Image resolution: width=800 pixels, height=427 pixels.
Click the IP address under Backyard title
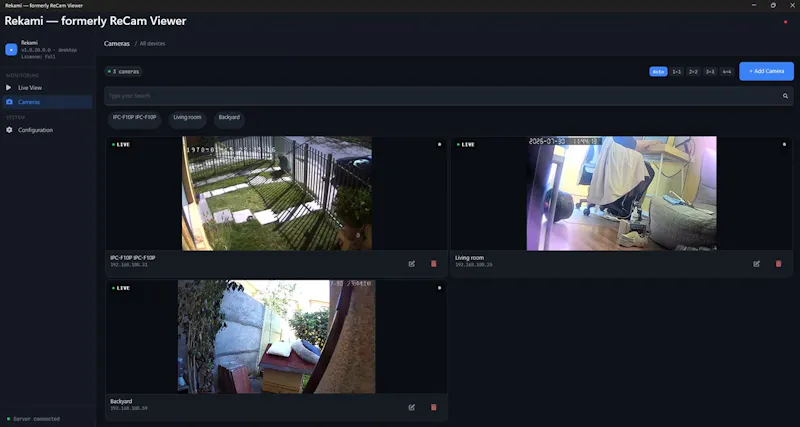(129, 409)
